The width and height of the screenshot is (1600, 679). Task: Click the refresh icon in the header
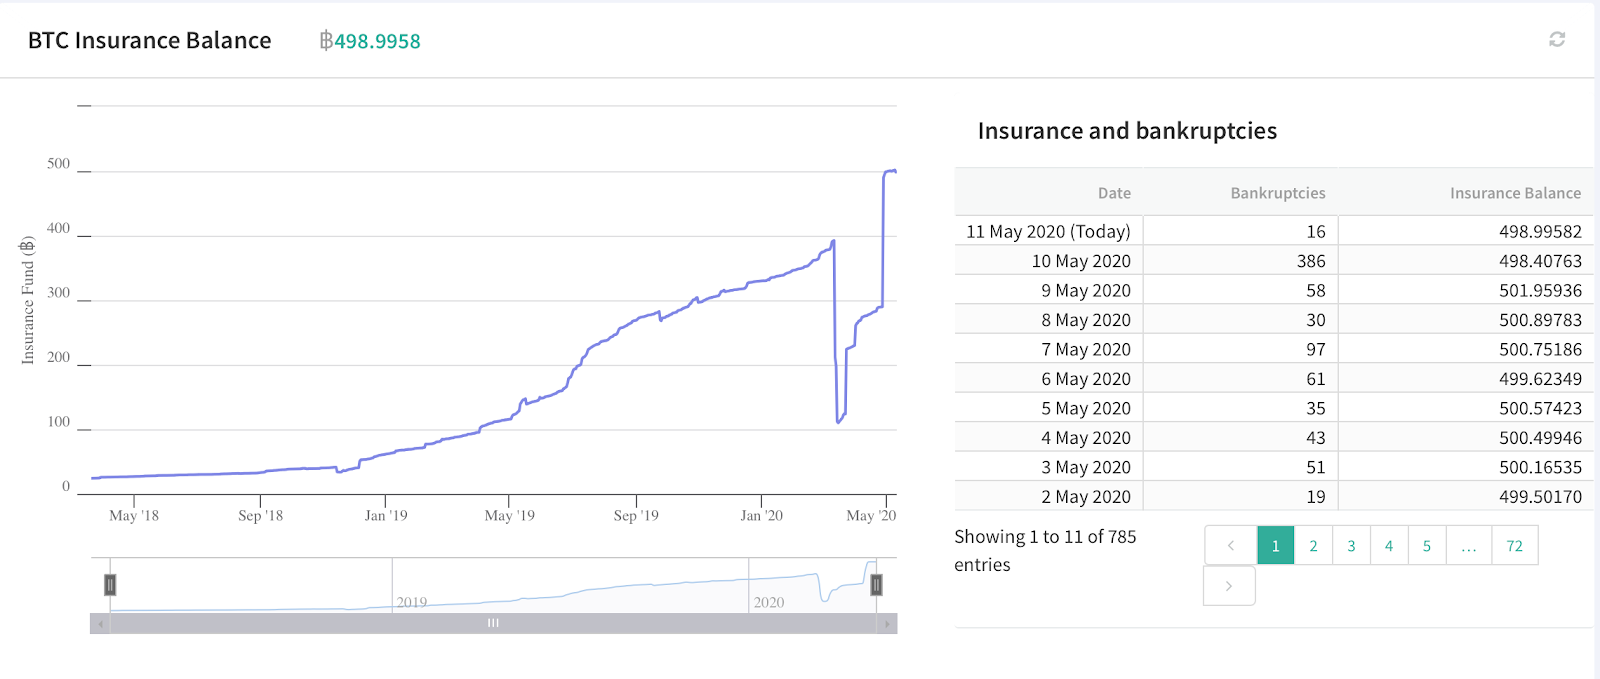point(1557,39)
